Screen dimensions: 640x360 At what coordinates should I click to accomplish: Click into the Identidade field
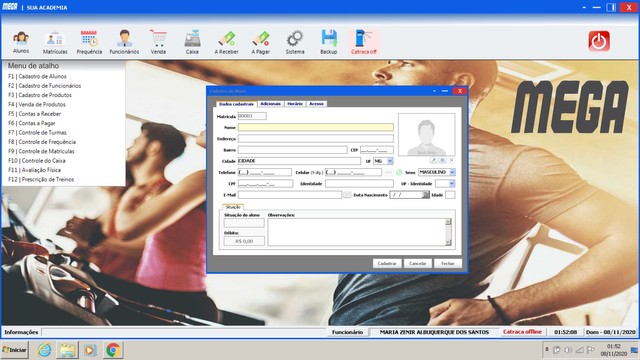point(359,184)
